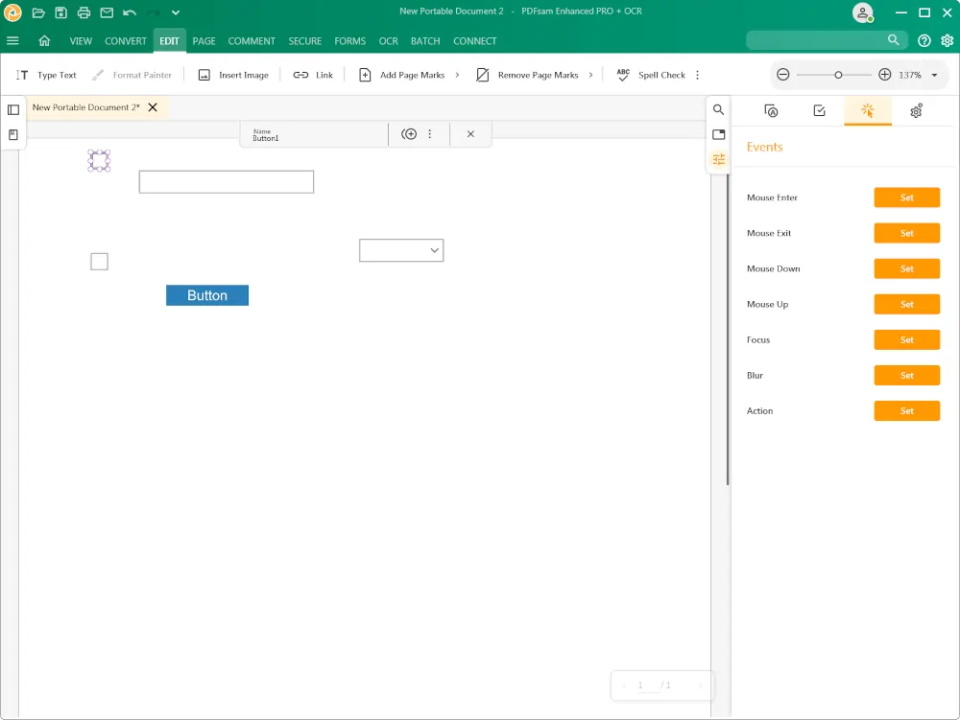960x720 pixels.
Task: Select the Events properties tab icon
Action: click(x=868, y=111)
